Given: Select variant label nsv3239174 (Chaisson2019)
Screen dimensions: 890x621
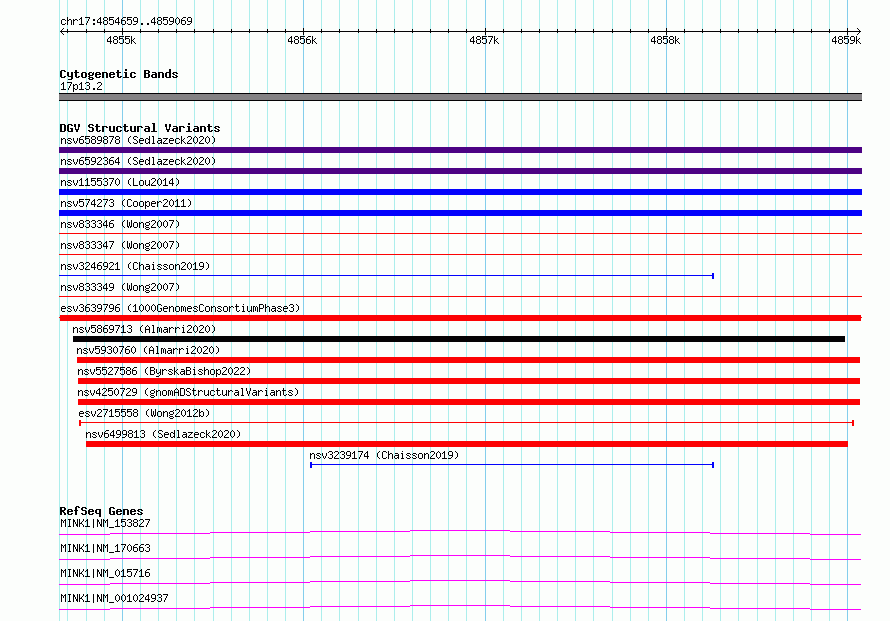Looking at the screenshot, I should [384, 455].
